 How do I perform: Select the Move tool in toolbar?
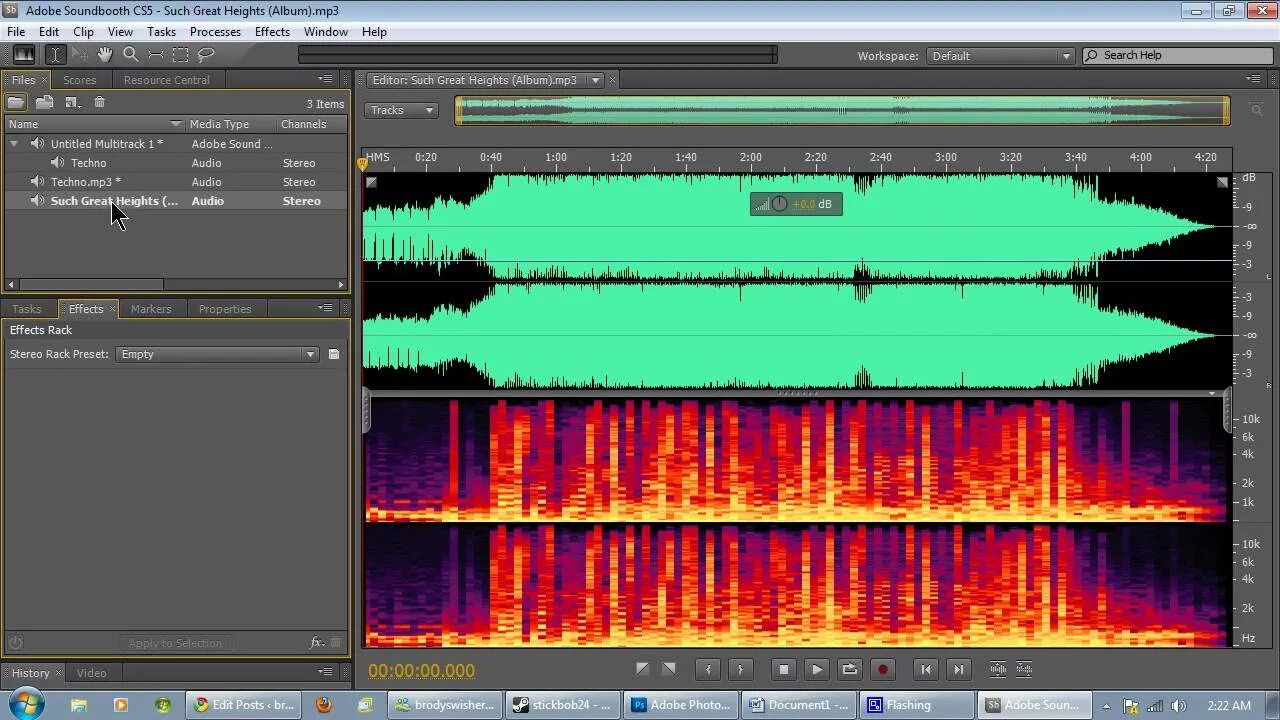click(x=81, y=55)
